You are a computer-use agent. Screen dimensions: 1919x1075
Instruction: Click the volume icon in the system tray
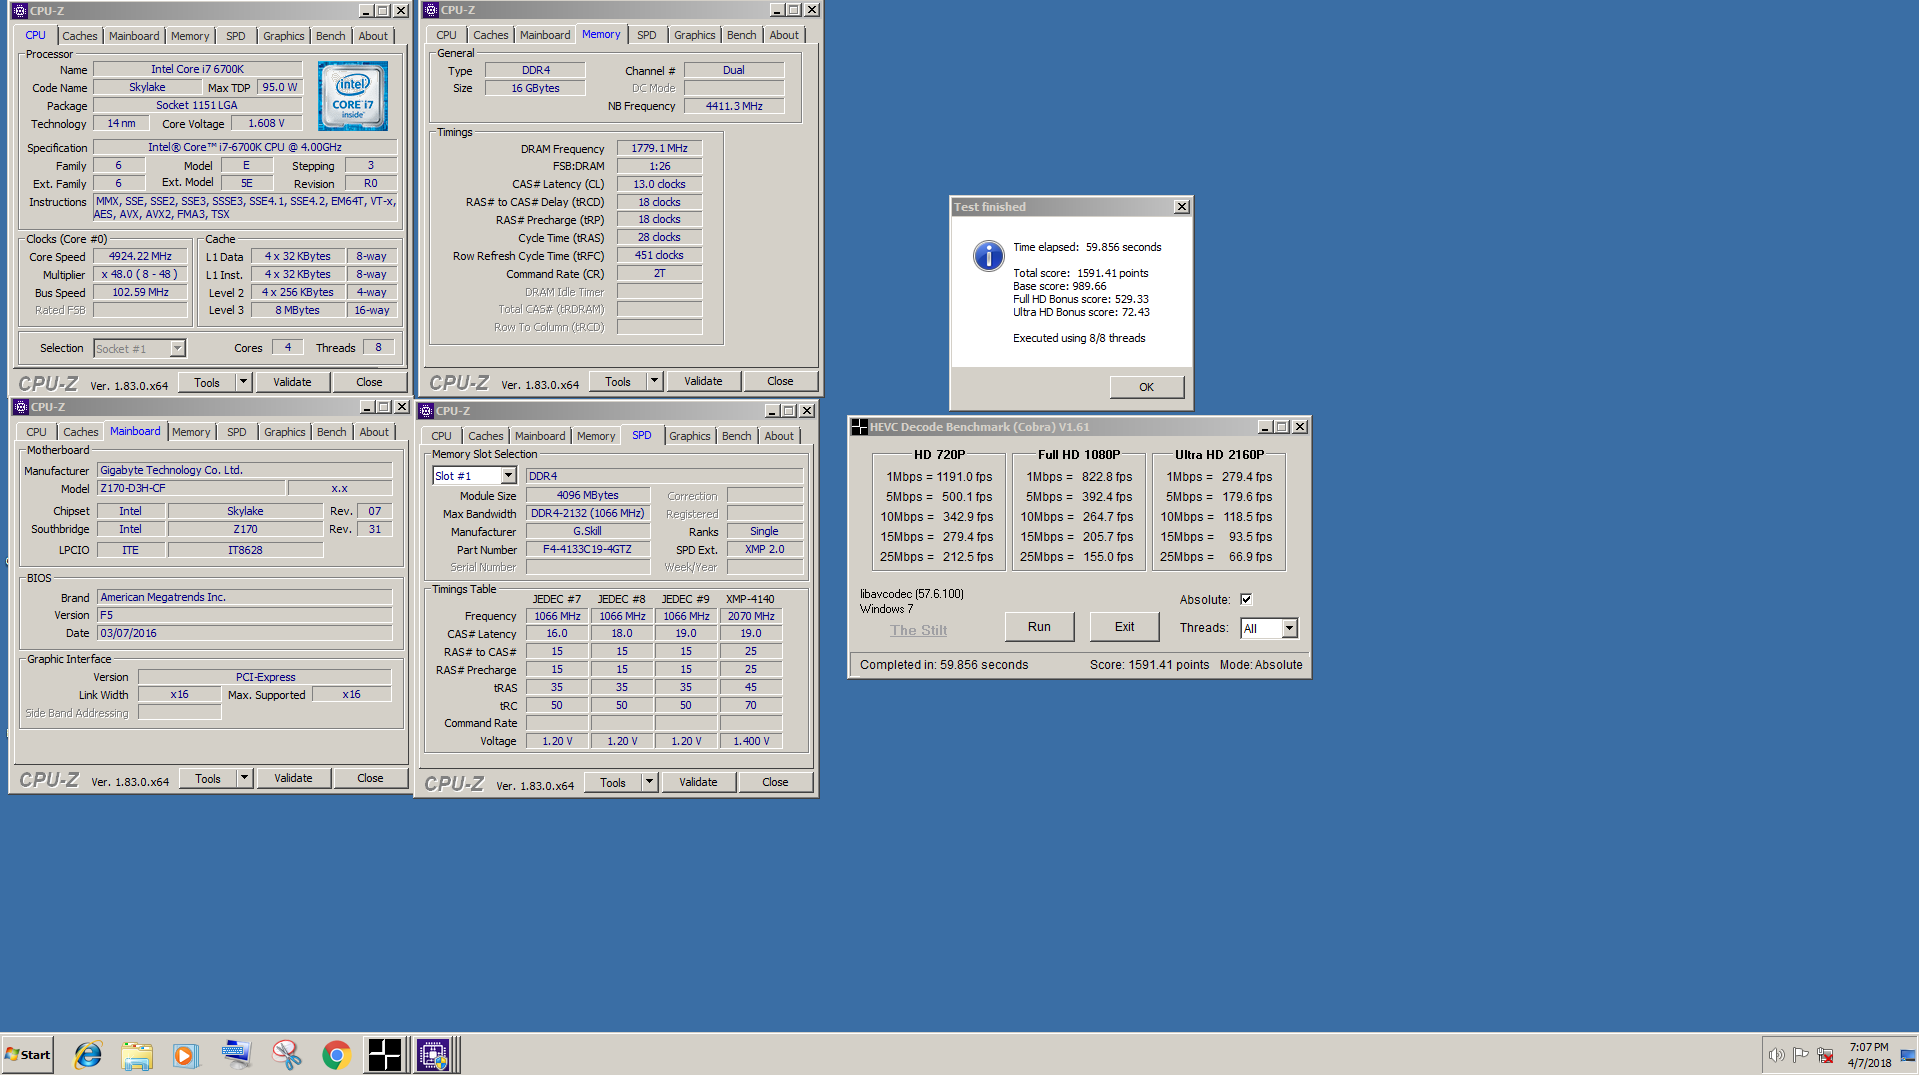click(x=1776, y=1055)
